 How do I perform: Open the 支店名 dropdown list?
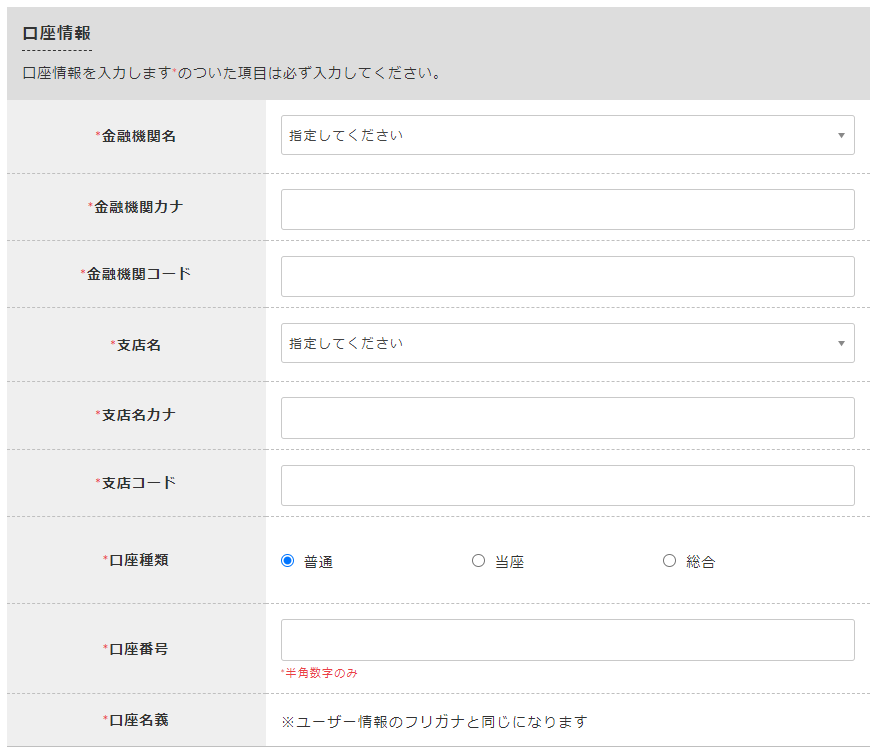point(566,343)
